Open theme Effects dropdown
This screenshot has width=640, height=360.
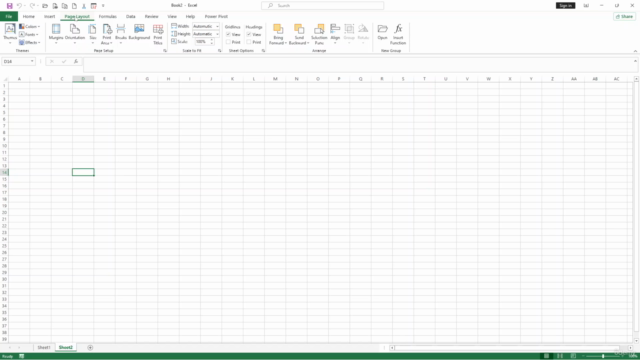(x=30, y=42)
